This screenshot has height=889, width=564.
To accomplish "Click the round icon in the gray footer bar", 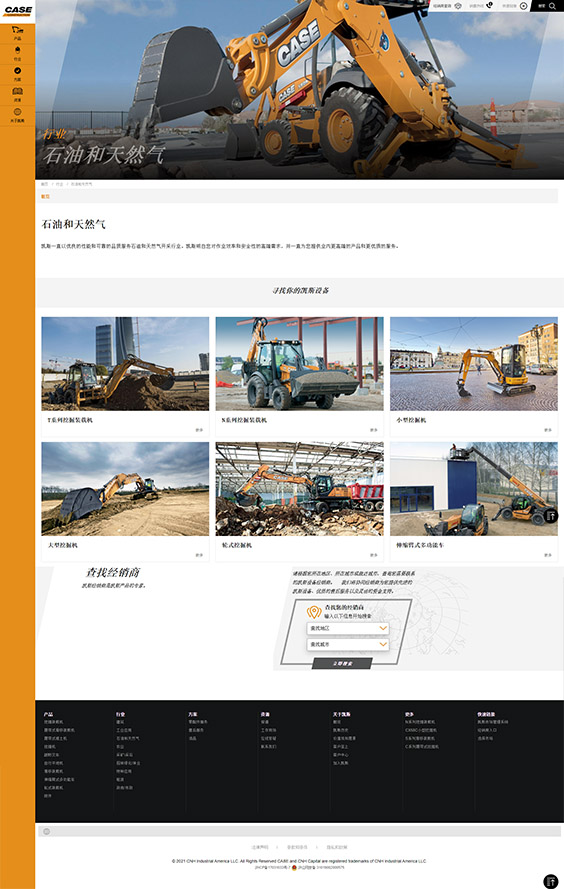I will coord(46,831).
